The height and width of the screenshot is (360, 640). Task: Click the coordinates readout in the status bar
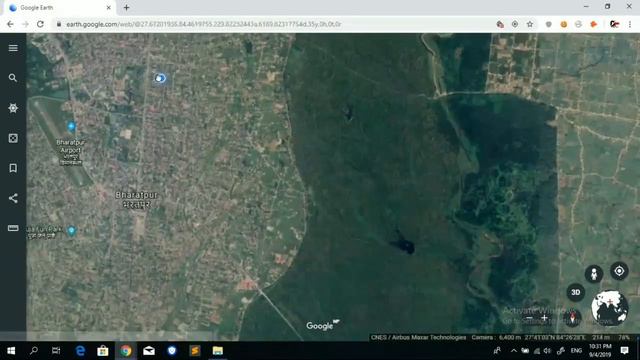(555, 338)
